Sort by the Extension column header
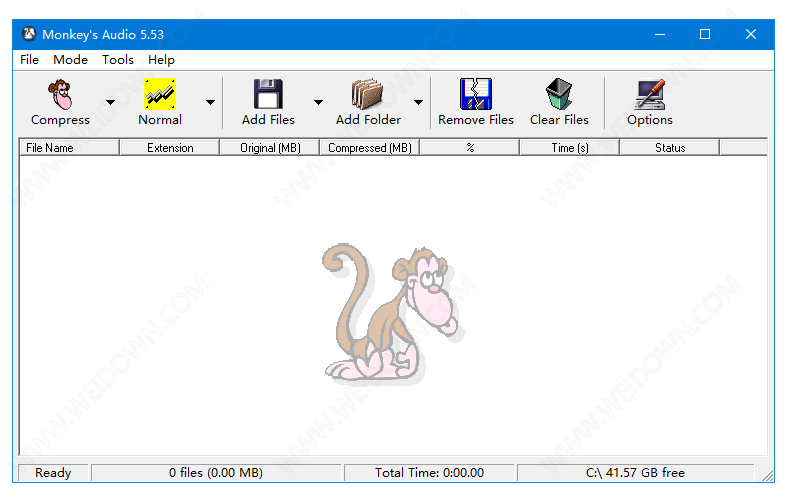The image size is (790, 500). 170,148
